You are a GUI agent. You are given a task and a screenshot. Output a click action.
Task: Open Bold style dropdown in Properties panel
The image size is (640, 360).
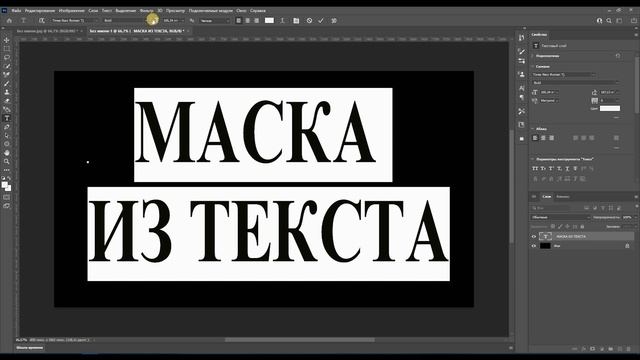(576, 83)
